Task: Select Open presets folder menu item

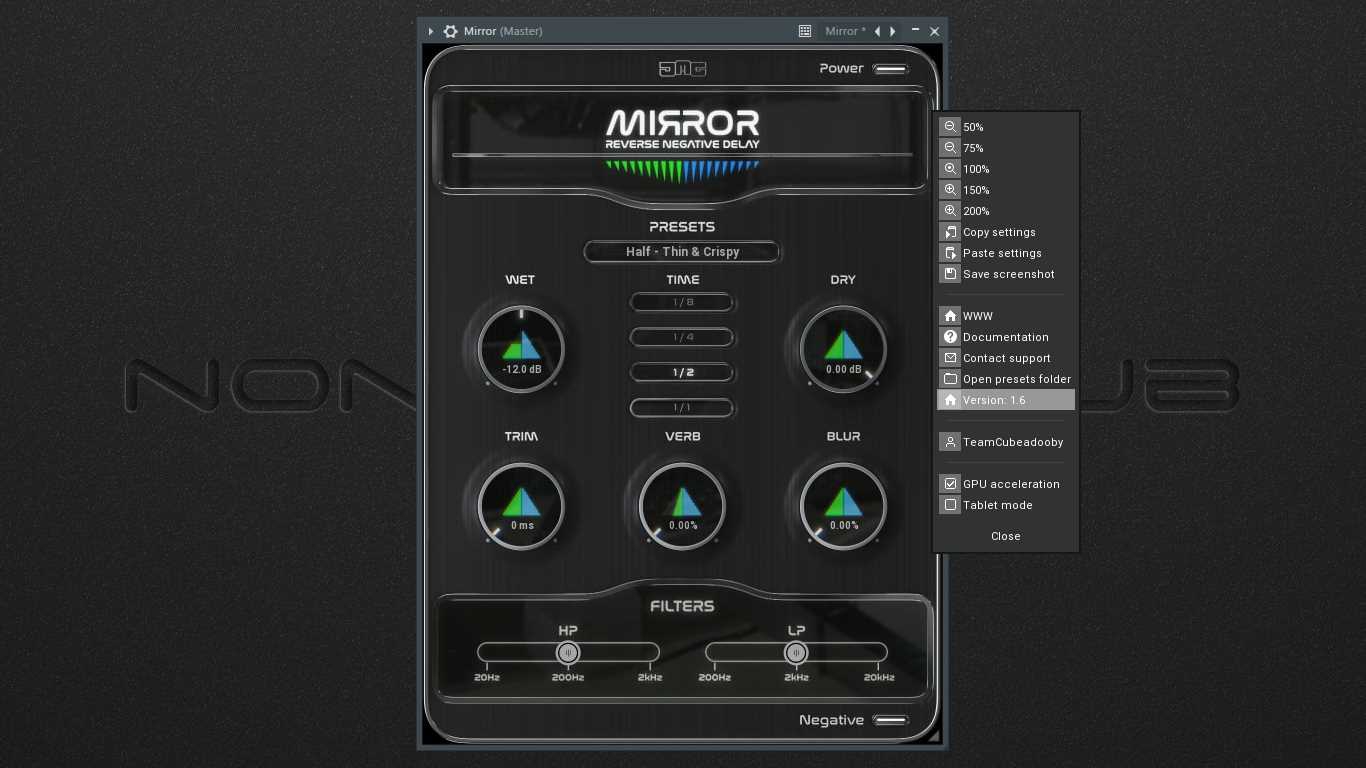Action: click(1006, 379)
